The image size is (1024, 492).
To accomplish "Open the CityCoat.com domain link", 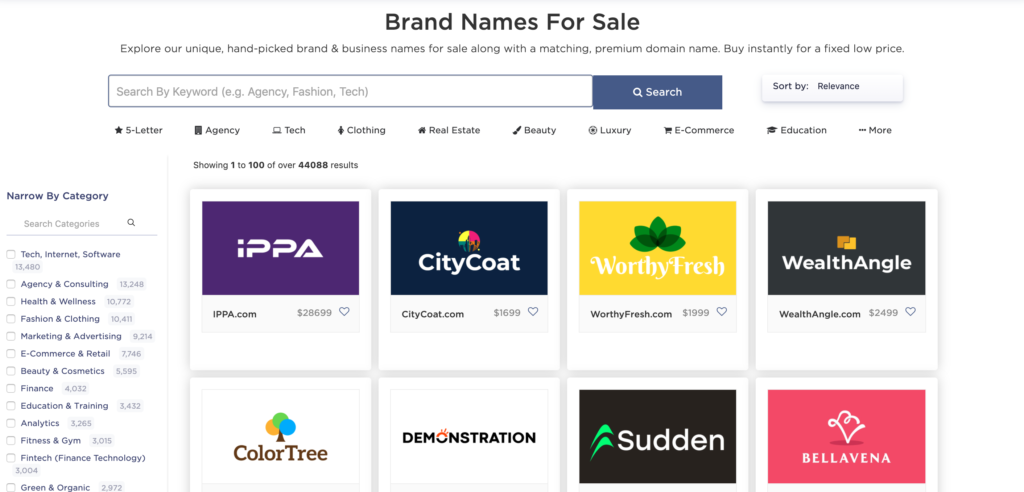I will (x=433, y=314).
